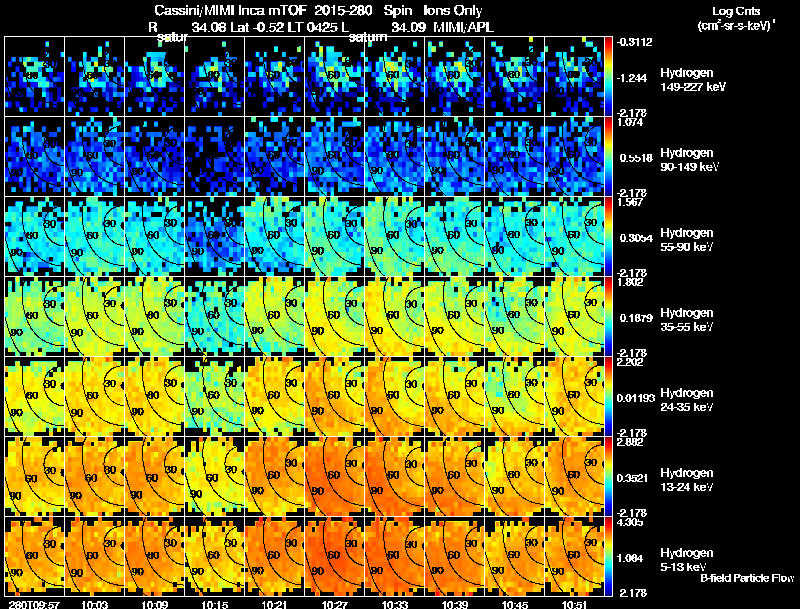This screenshot has height=609, width=800.
Task: Click the Hydrogen 149-227 keV color bar
Action: 608,77
